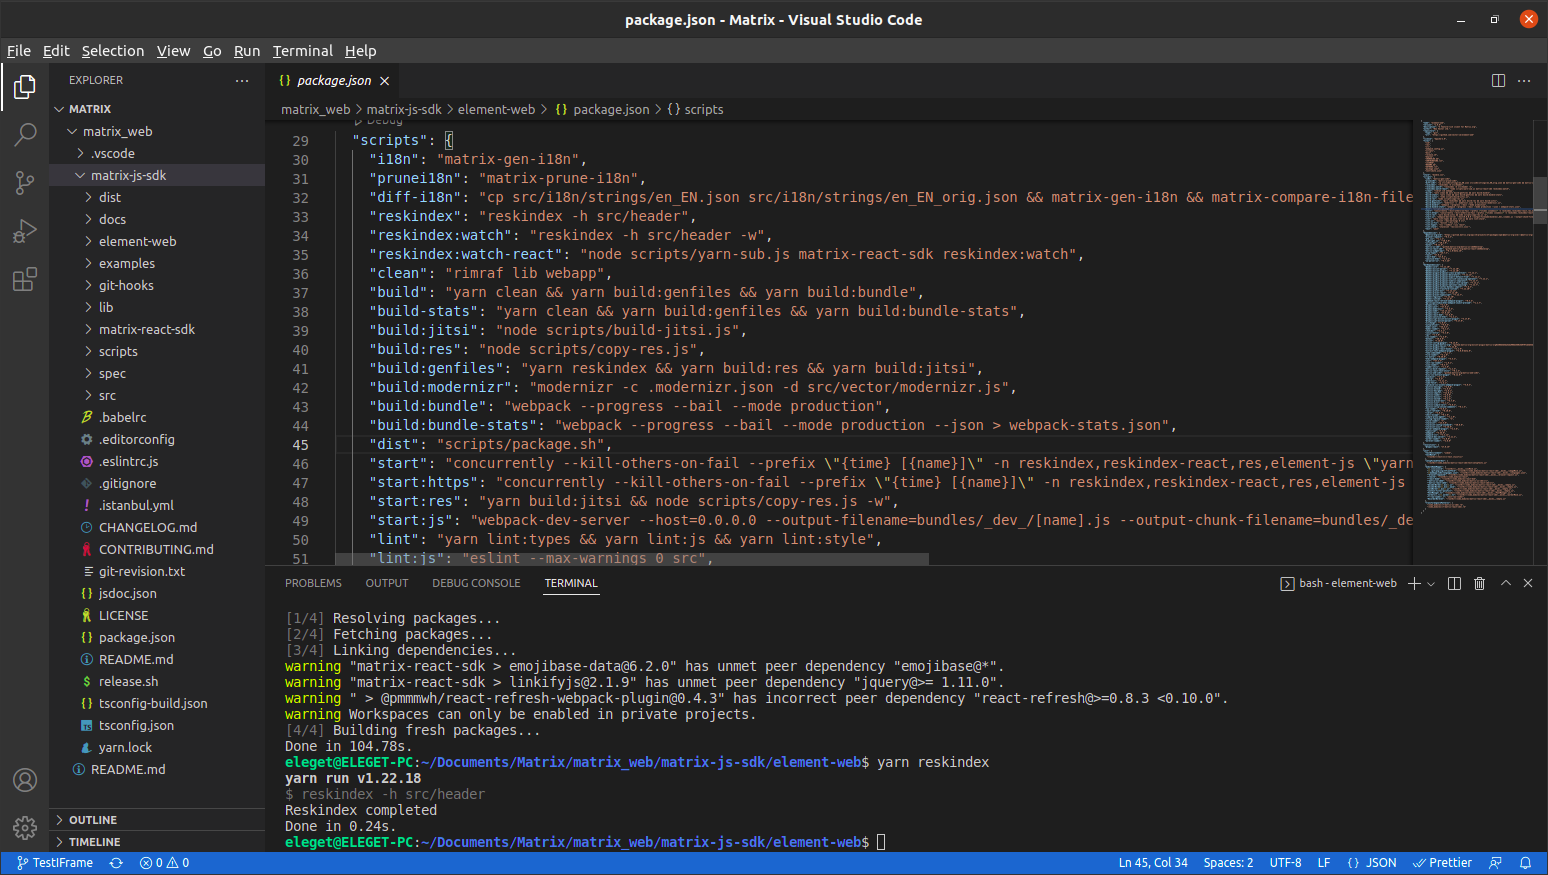
Task: Open the Run and Debug view
Action: coord(25,231)
